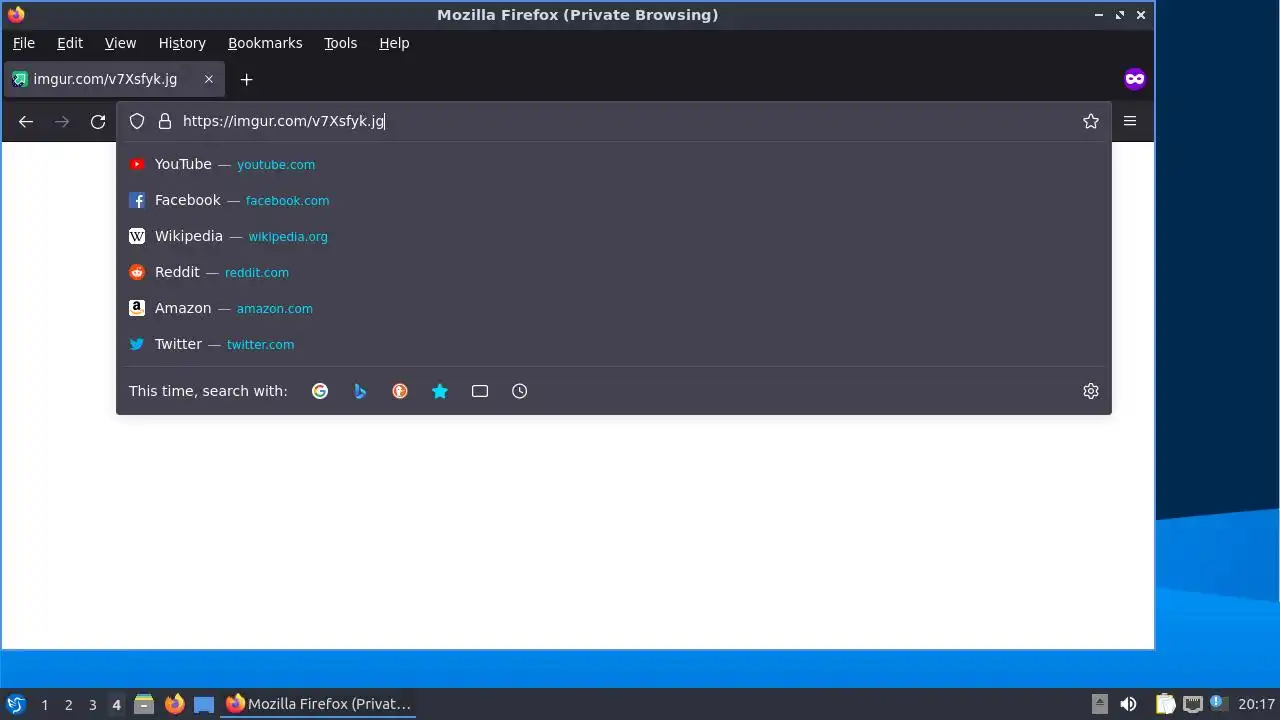Bookmark this page with the star
Image resolution: width=1280 pixels, height=720 pixels.
point(1091,121)
